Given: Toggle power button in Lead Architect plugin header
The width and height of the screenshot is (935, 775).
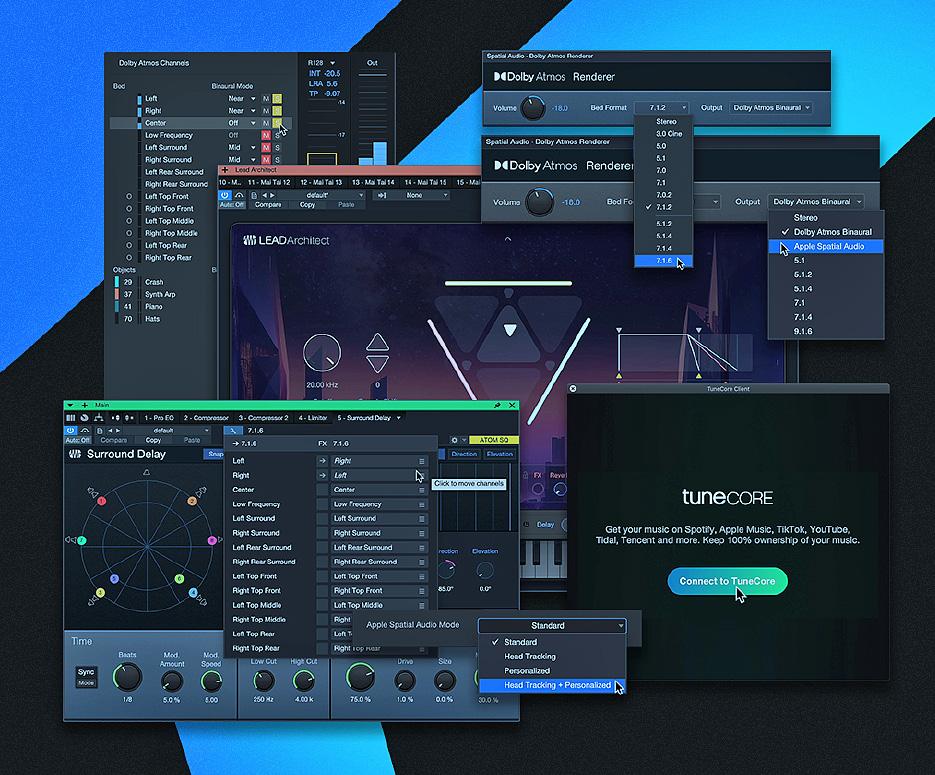Looking at the screenshot, I should [x=225, y=195].
